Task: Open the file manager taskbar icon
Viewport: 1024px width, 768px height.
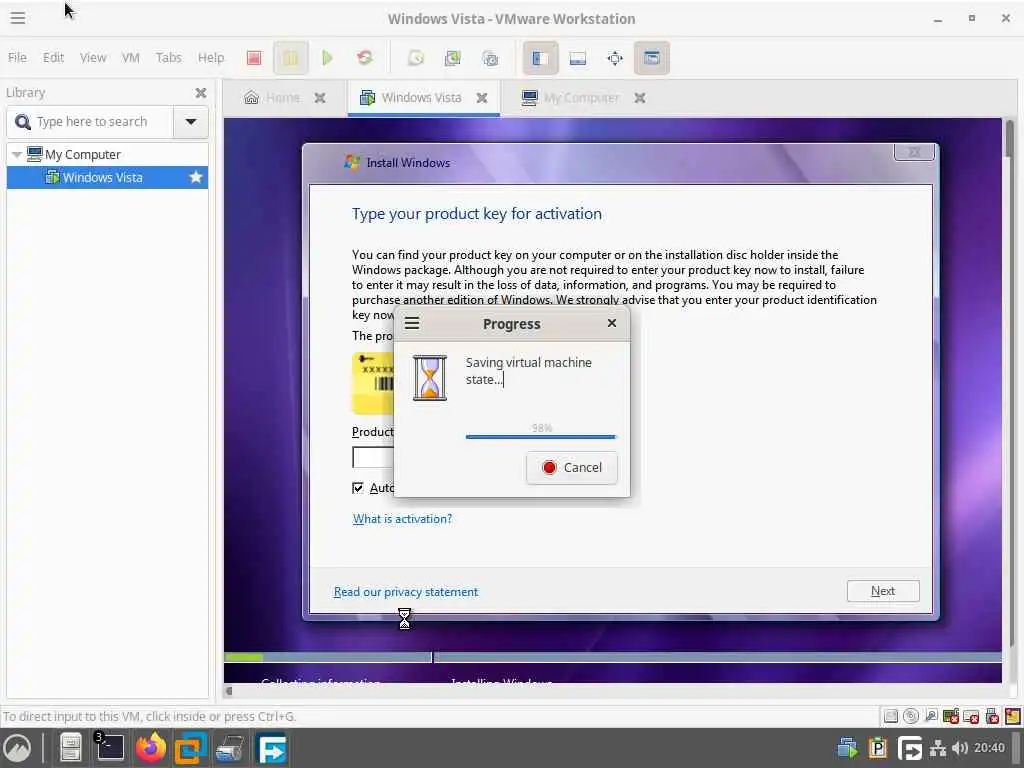Action: [70, 748]
